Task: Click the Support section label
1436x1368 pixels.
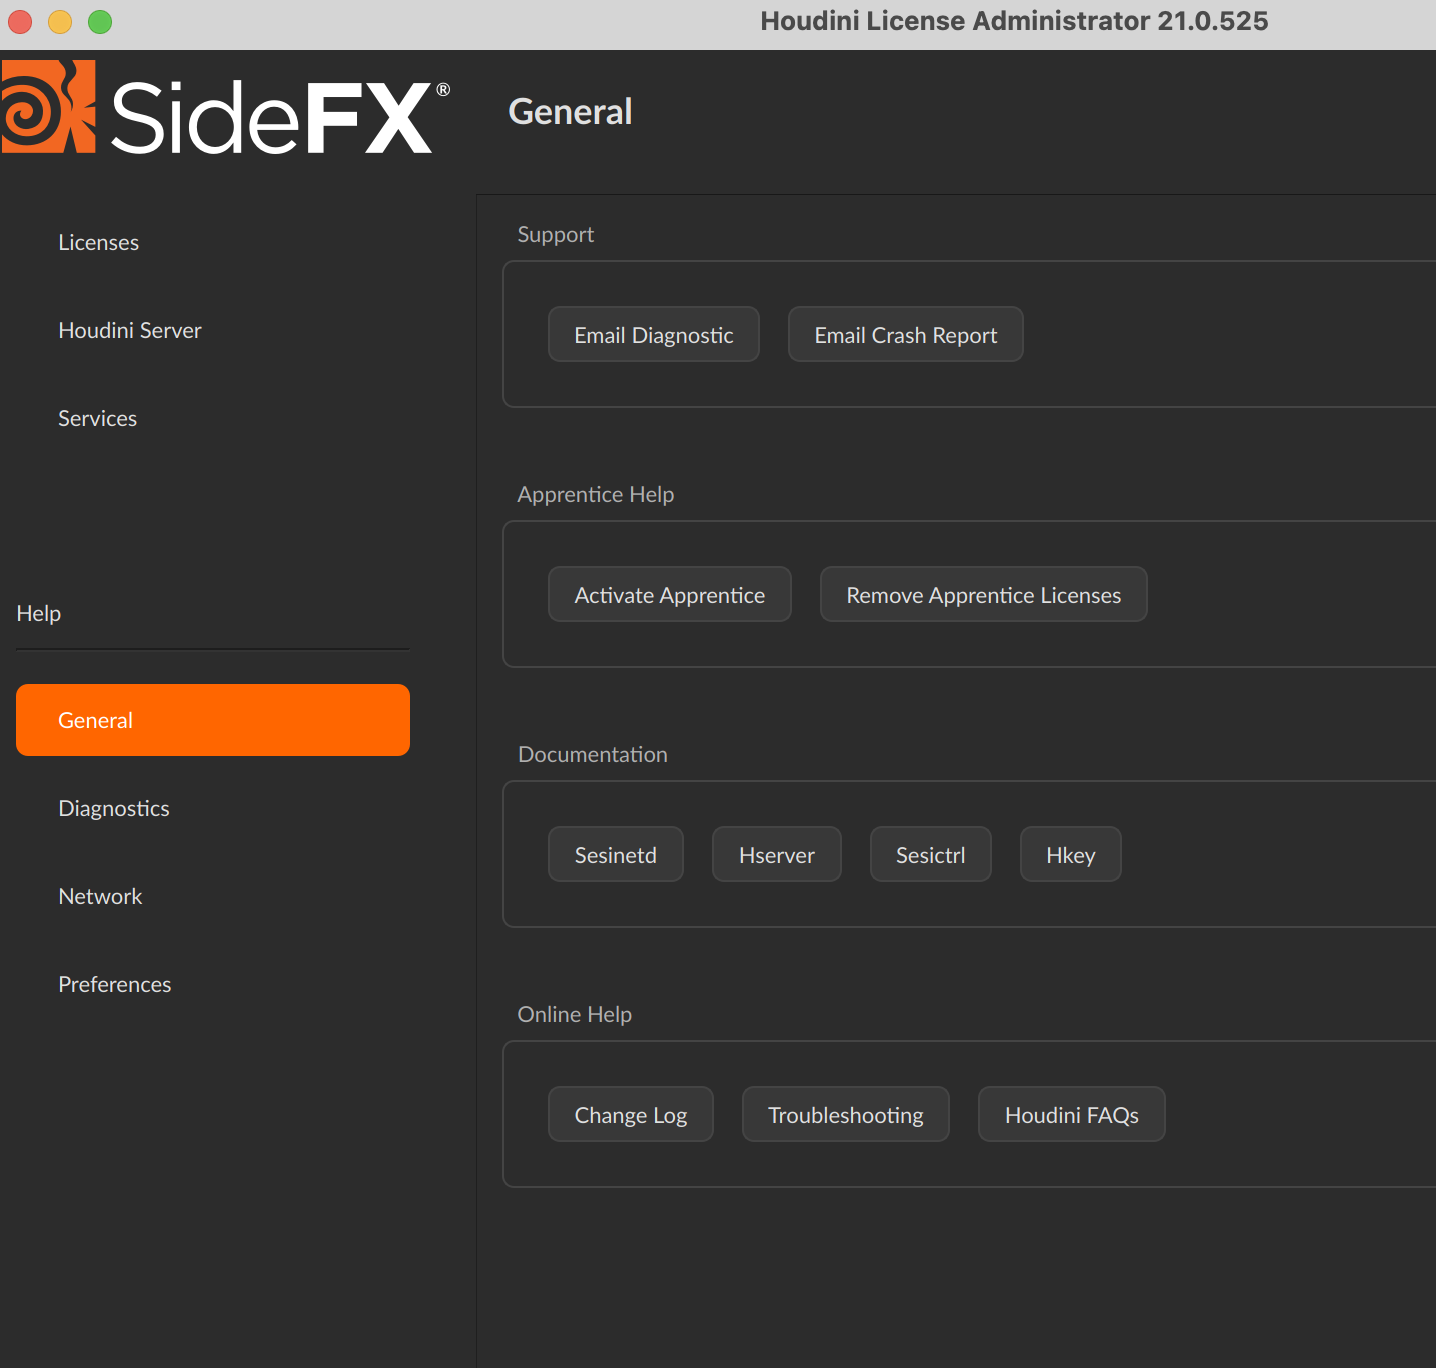Action: [556, 234]
